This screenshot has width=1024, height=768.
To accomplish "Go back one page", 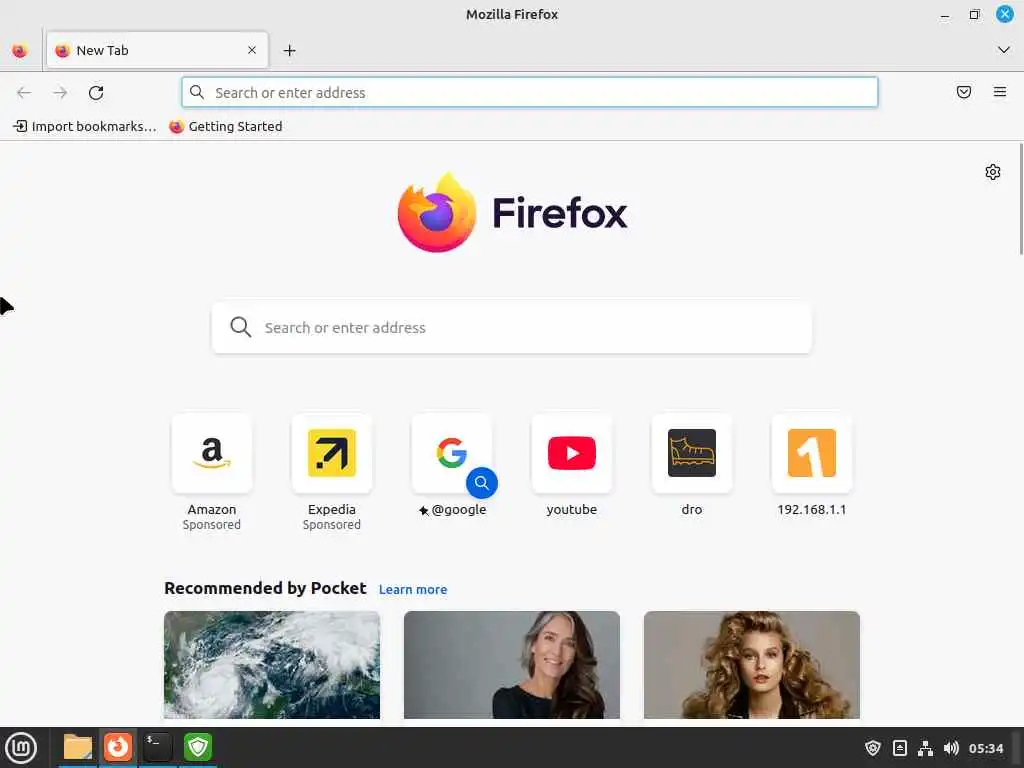I will [24, 93].
